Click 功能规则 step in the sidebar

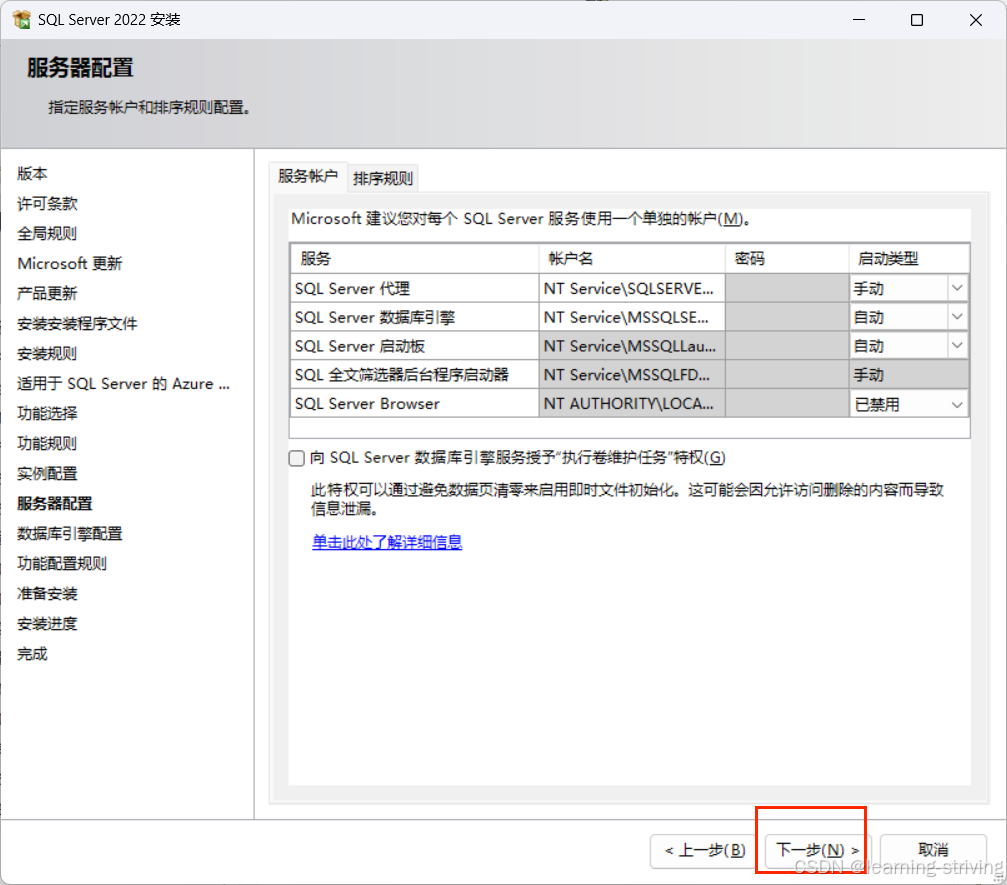47,443
